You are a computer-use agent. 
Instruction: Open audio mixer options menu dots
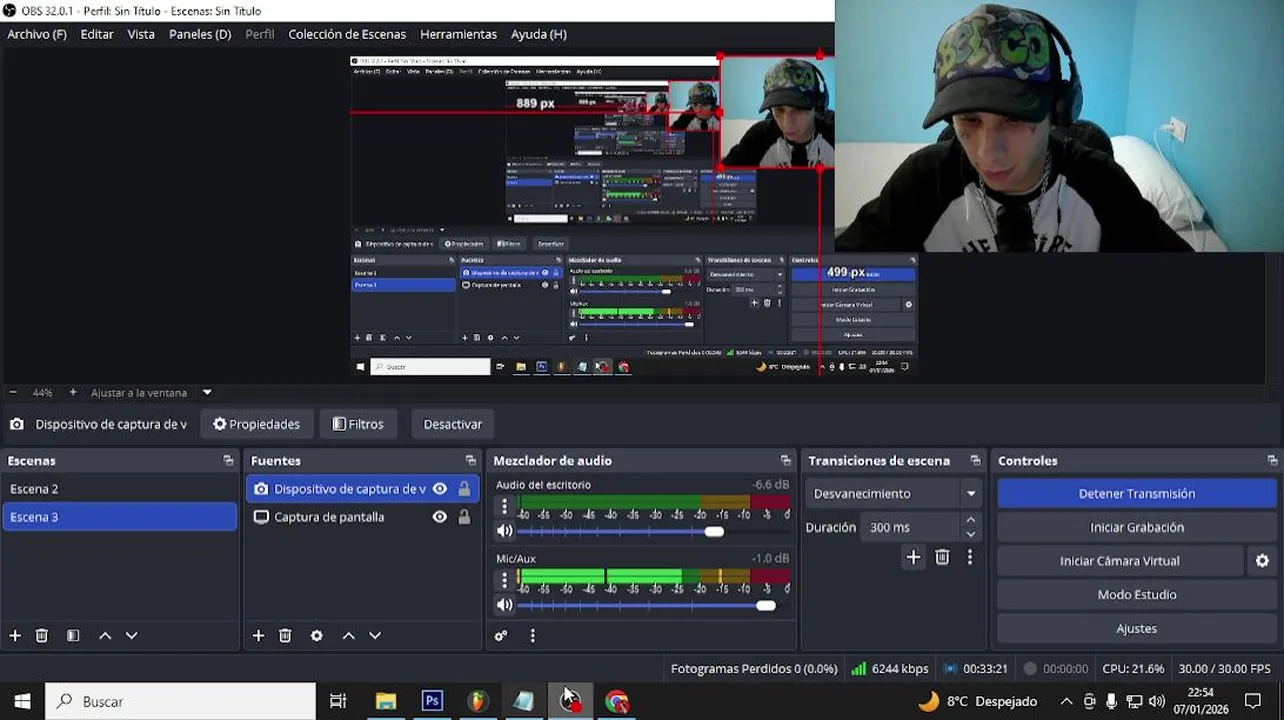click(x=532, y=635)
